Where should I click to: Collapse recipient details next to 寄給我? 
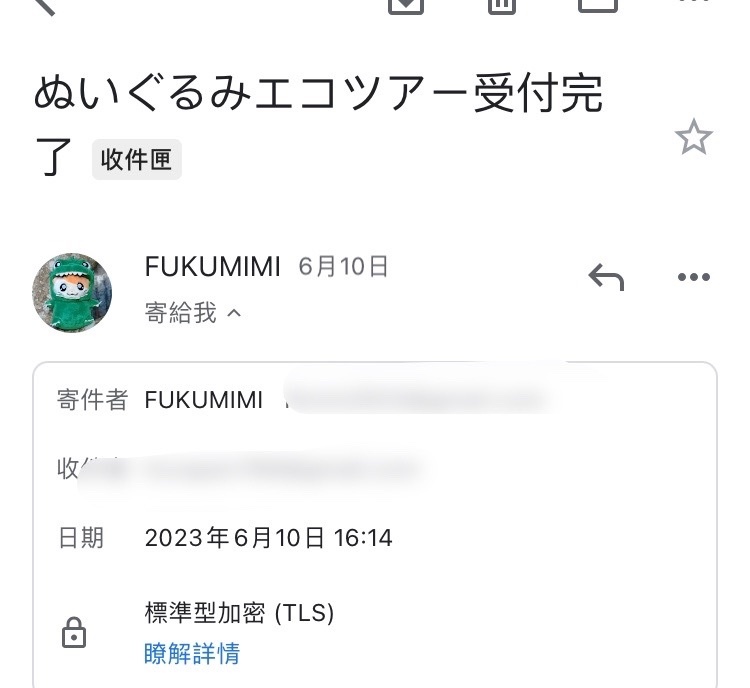(234, 313)
